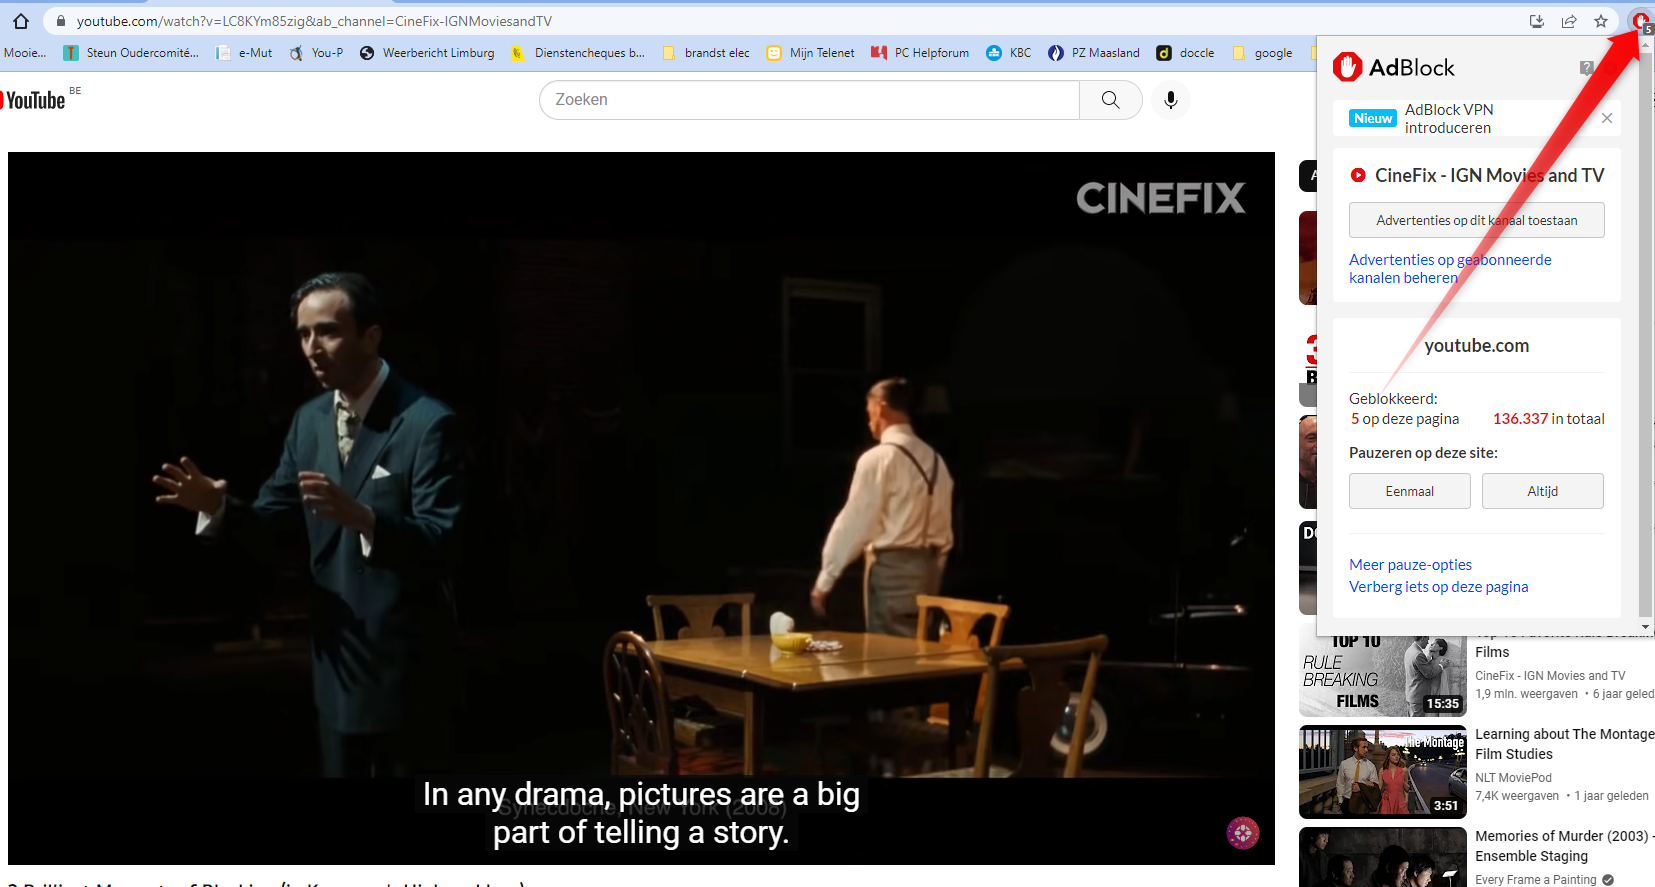Image resolution: width=1655 pixels, height=887 pixels.
Task: Open Memories of Murder (2003) video title
Action: 1565,846
